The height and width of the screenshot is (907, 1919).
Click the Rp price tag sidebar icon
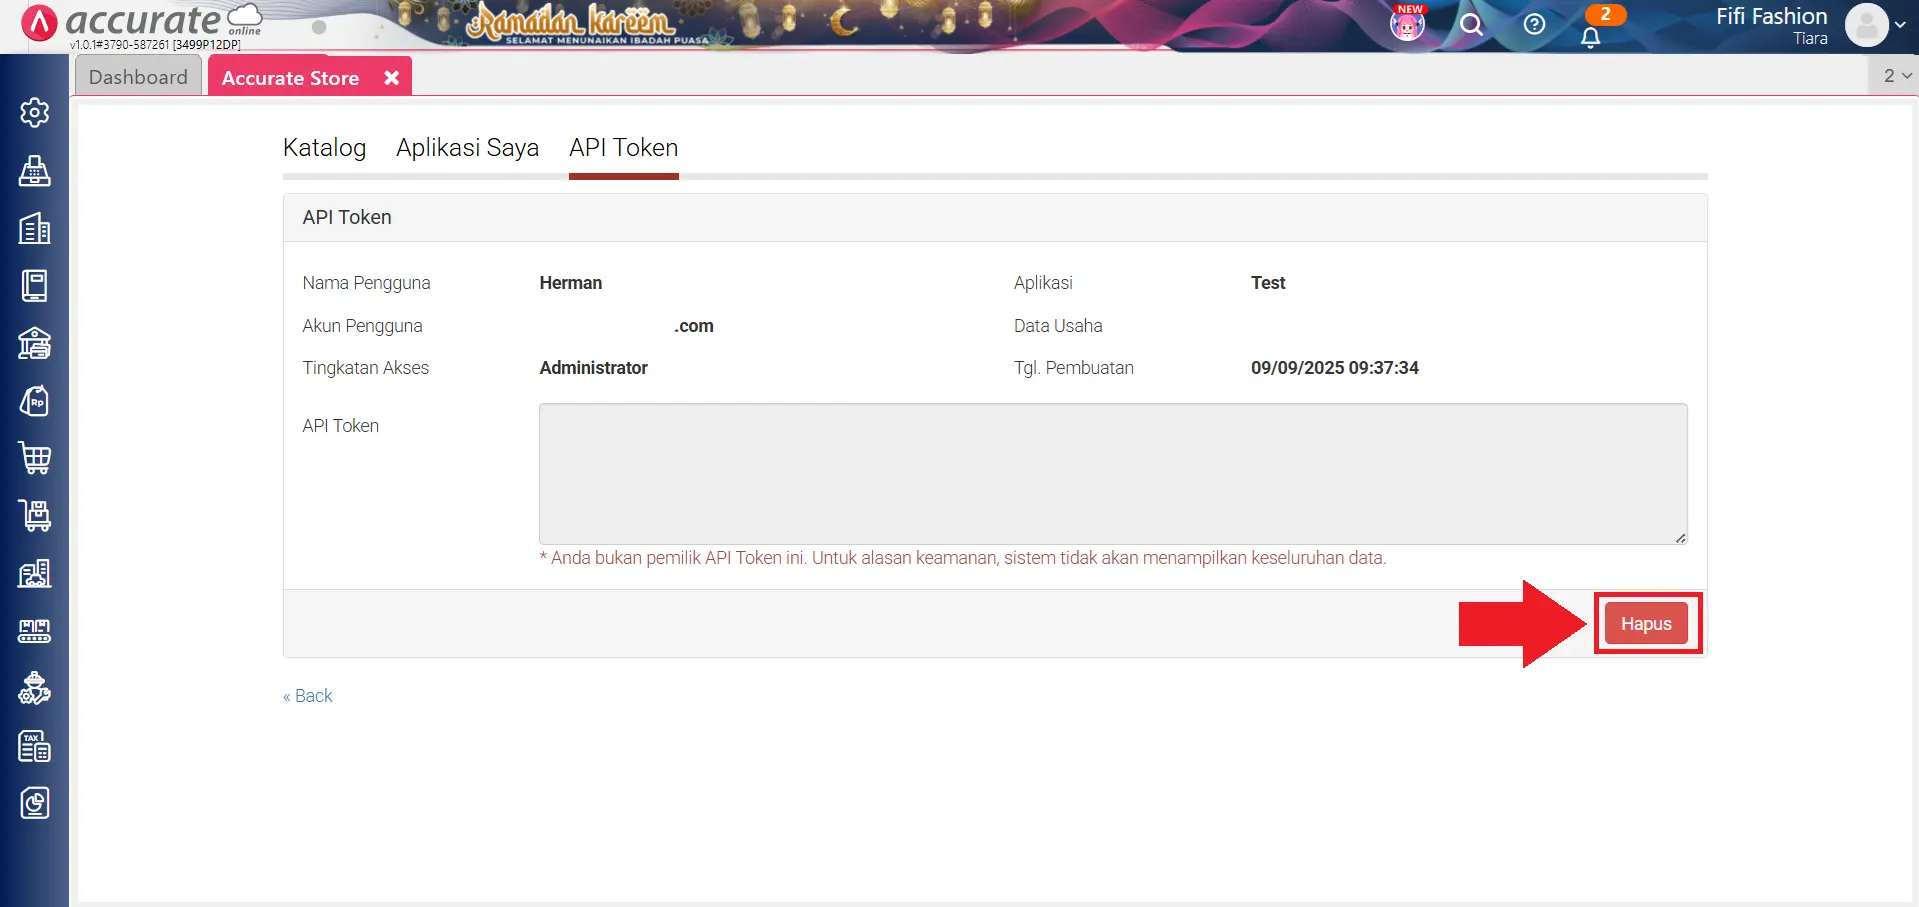tap(34, 402)
